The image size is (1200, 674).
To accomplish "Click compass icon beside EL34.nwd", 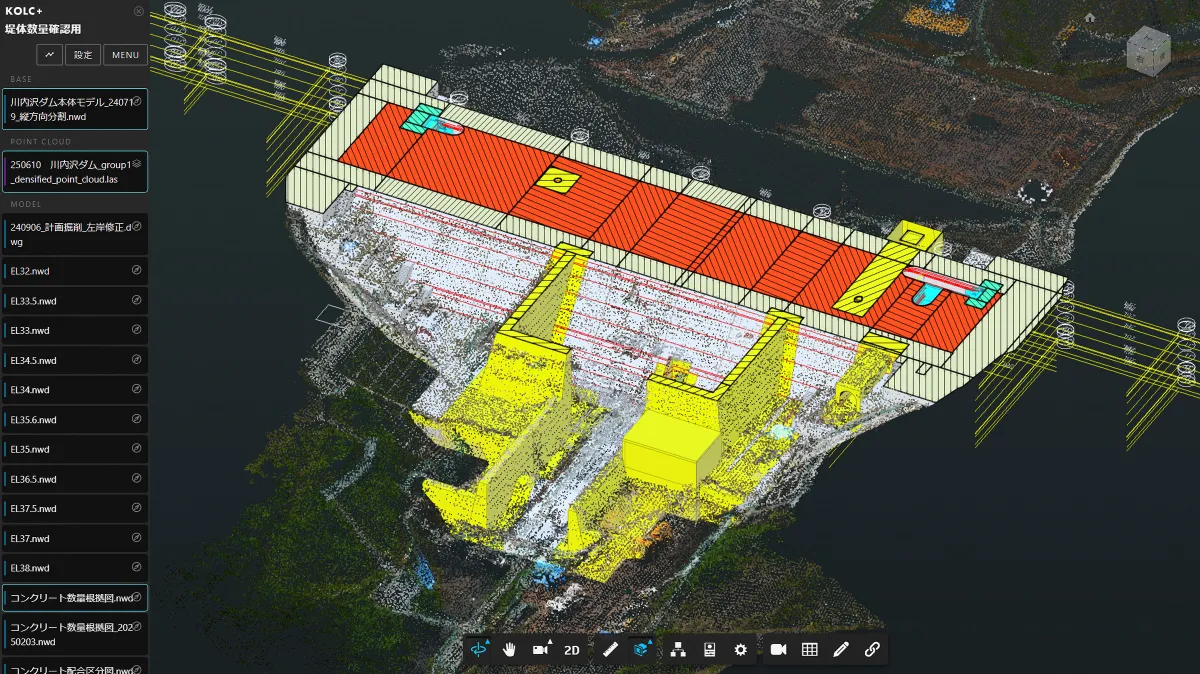I will point(137,389).
